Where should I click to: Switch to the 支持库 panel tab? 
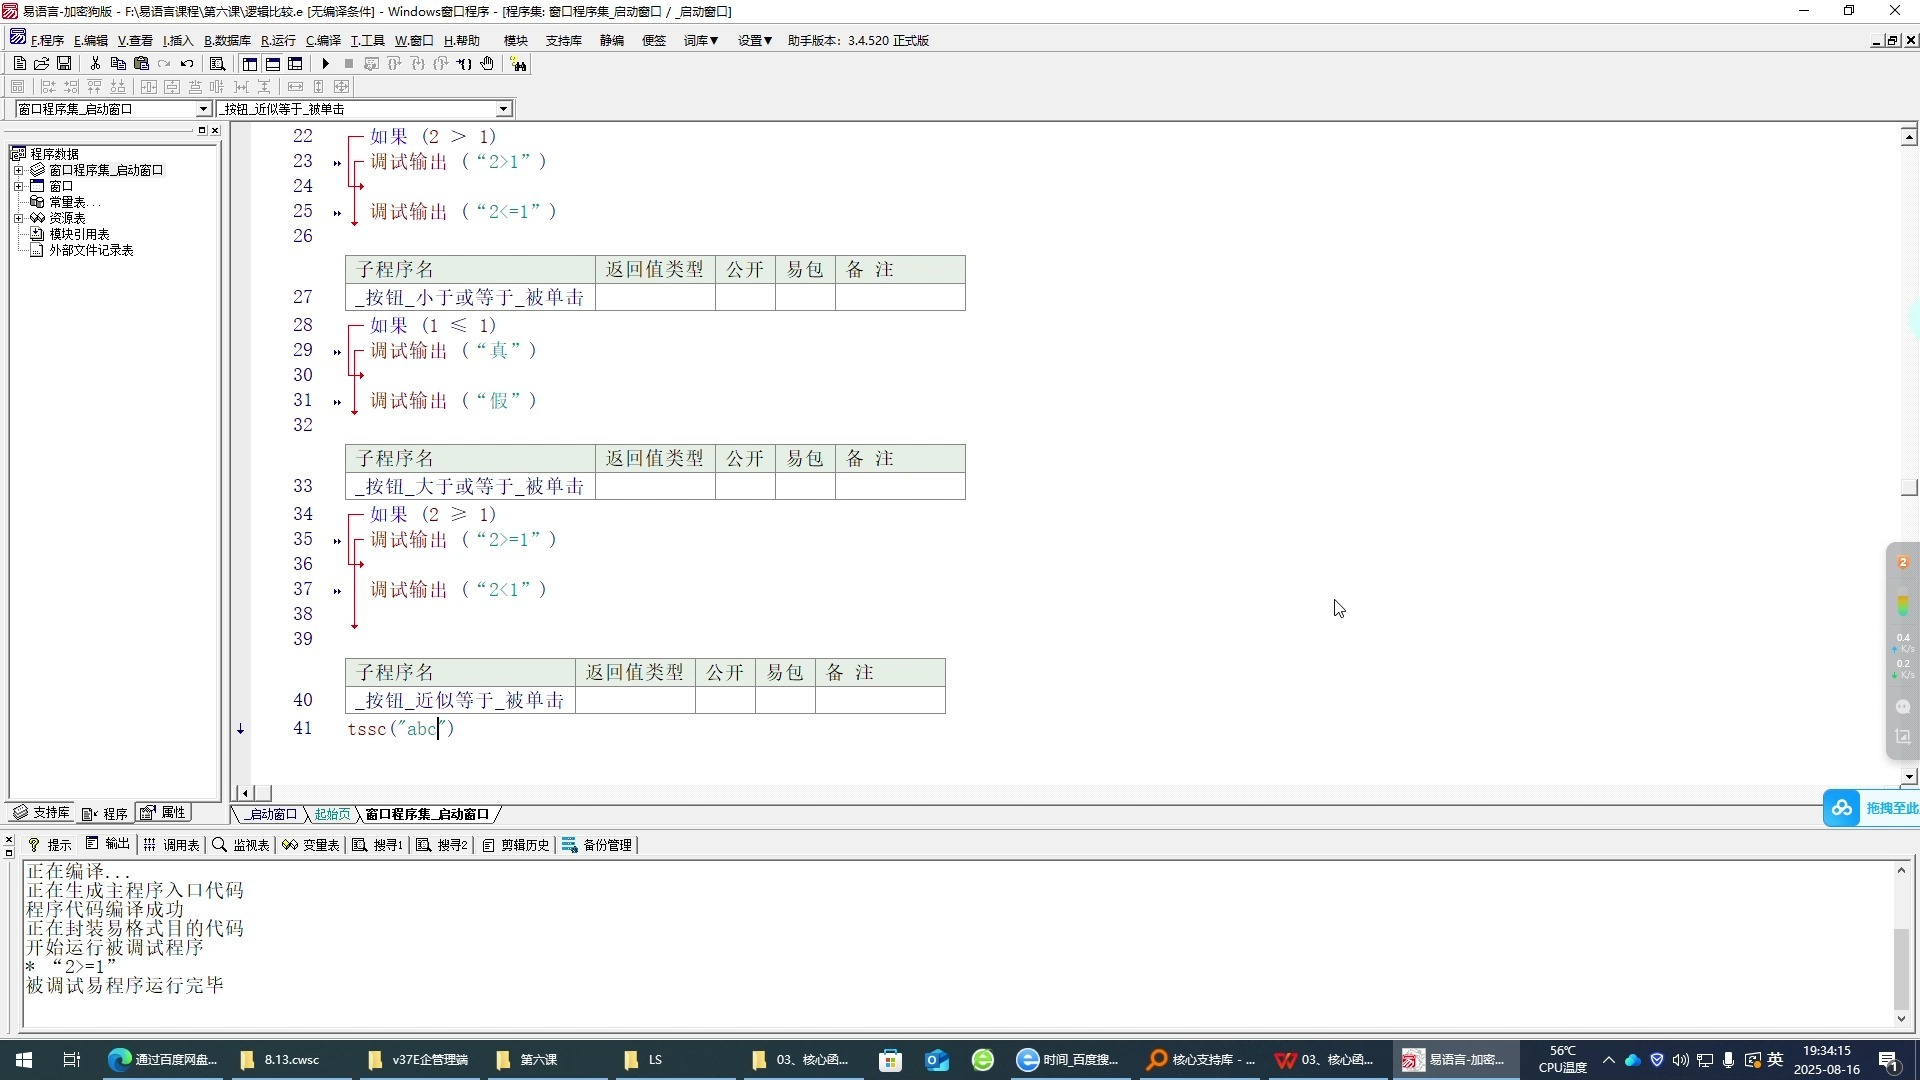point(42,813)
